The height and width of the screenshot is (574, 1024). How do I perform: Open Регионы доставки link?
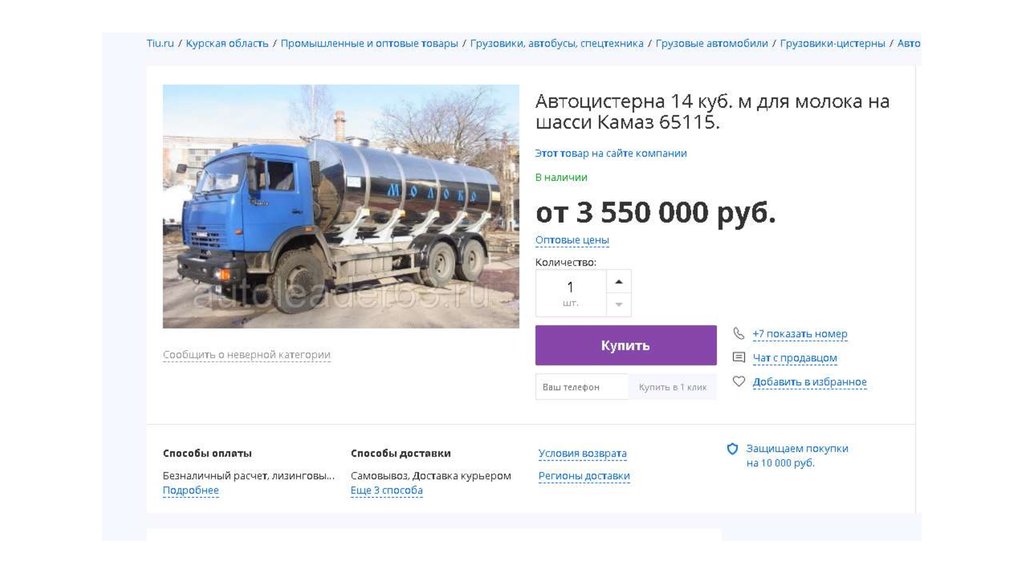click(584, 476)
